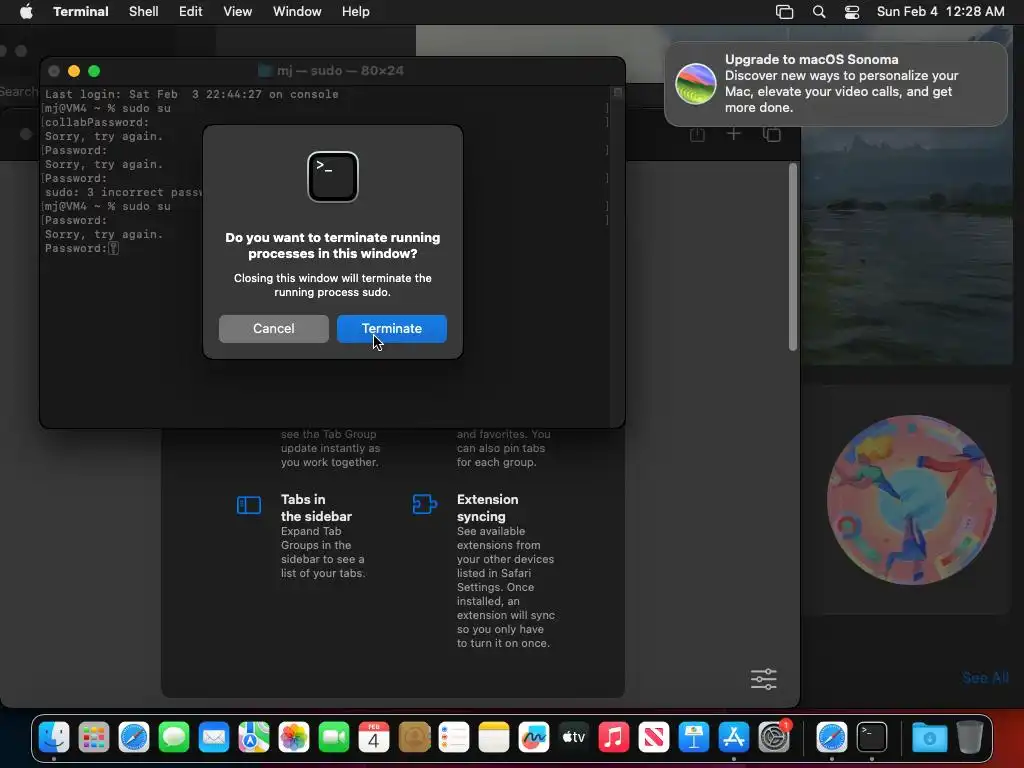Open the Help menu
The height and width of the screenshot is (768, 1024).
coord(356,12)
